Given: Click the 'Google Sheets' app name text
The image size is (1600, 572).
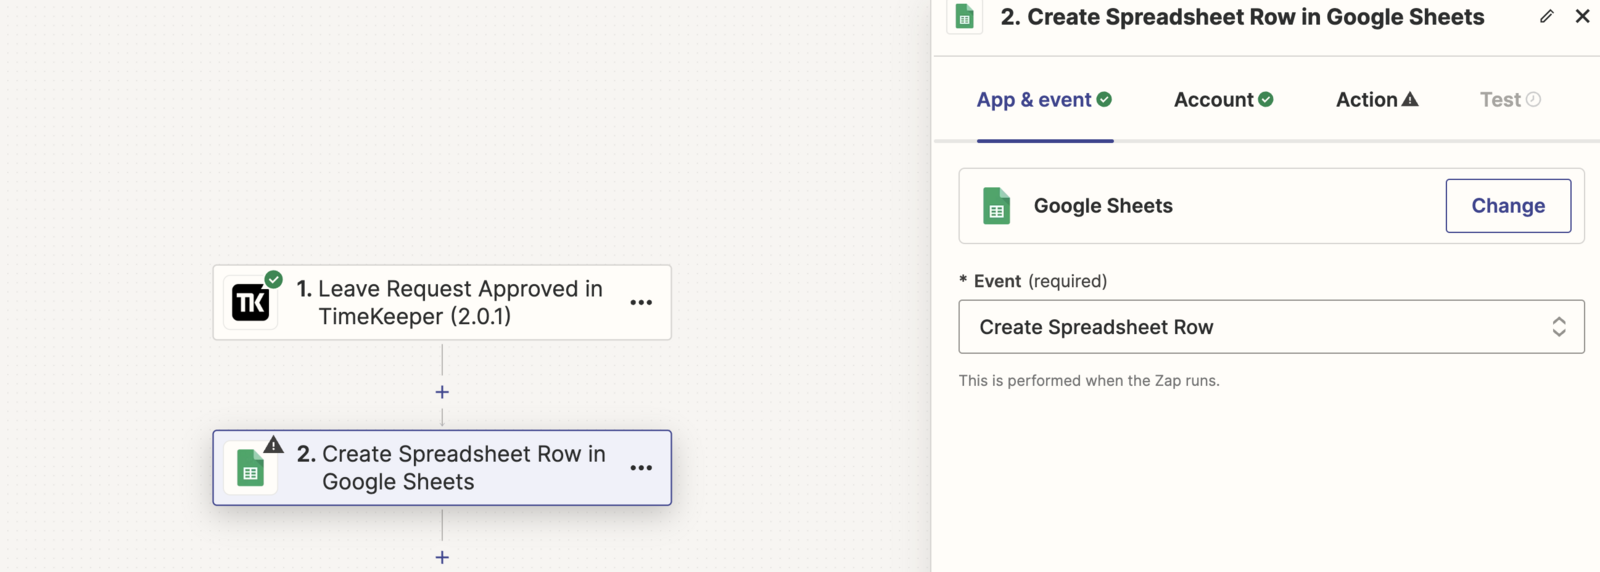Looking at the screenshot, I should click(x=1103, y=206).
